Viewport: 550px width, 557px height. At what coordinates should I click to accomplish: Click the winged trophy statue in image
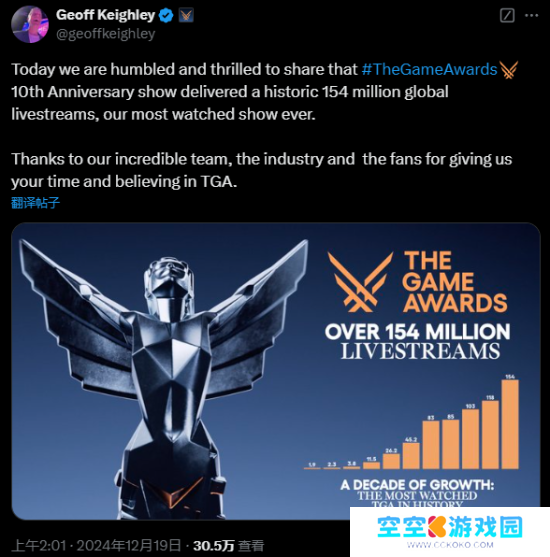click(164, 377)
